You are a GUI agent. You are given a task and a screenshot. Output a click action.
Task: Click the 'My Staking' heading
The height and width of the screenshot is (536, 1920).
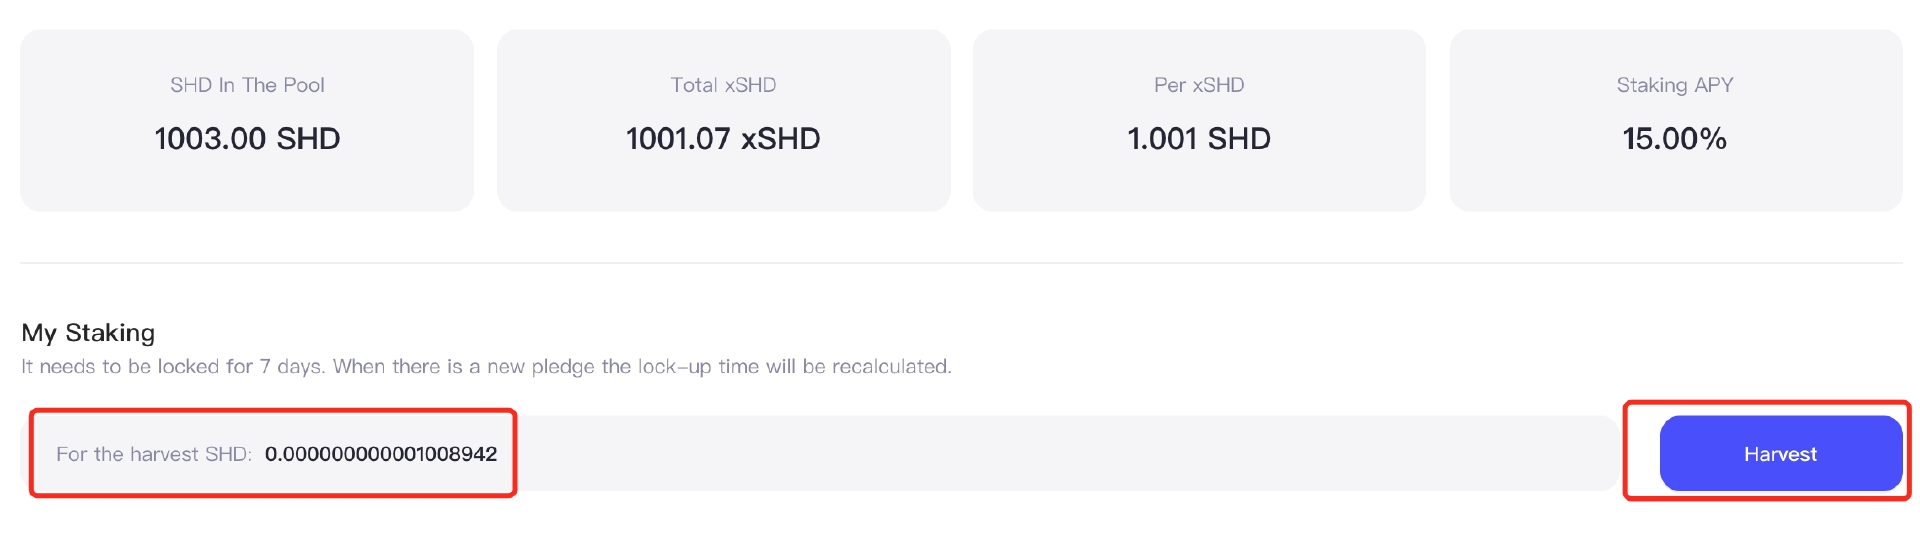point(88,332)
